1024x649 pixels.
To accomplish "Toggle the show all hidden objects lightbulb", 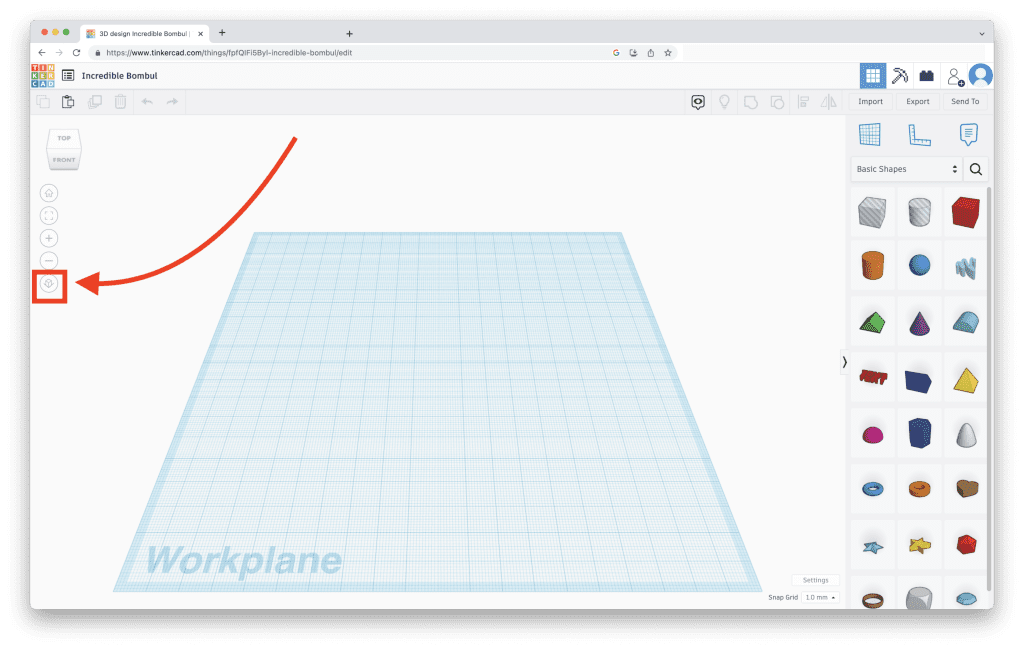I will 724,101.
